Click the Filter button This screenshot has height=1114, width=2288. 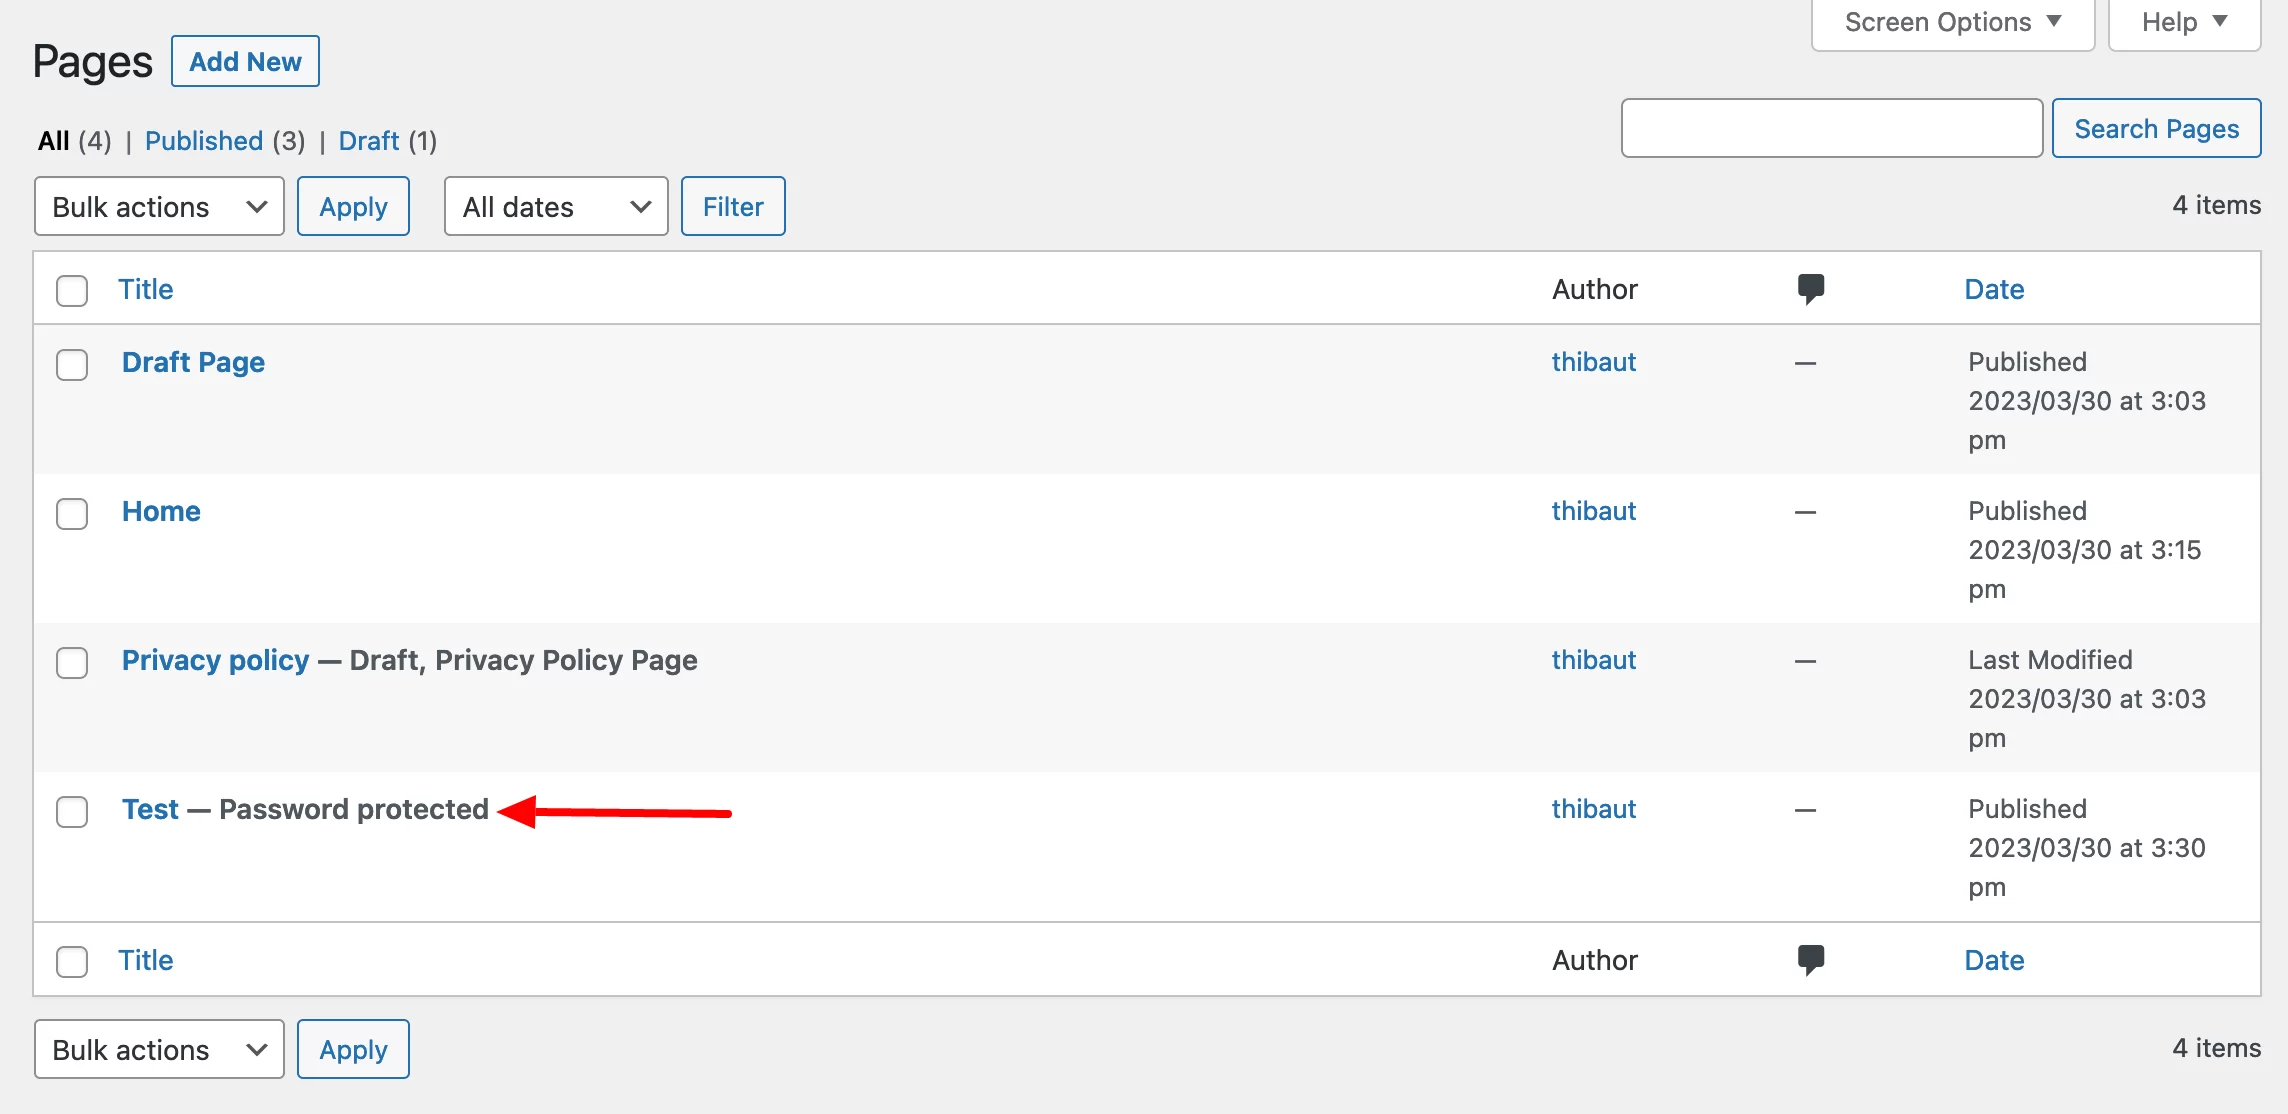[733, 206]
